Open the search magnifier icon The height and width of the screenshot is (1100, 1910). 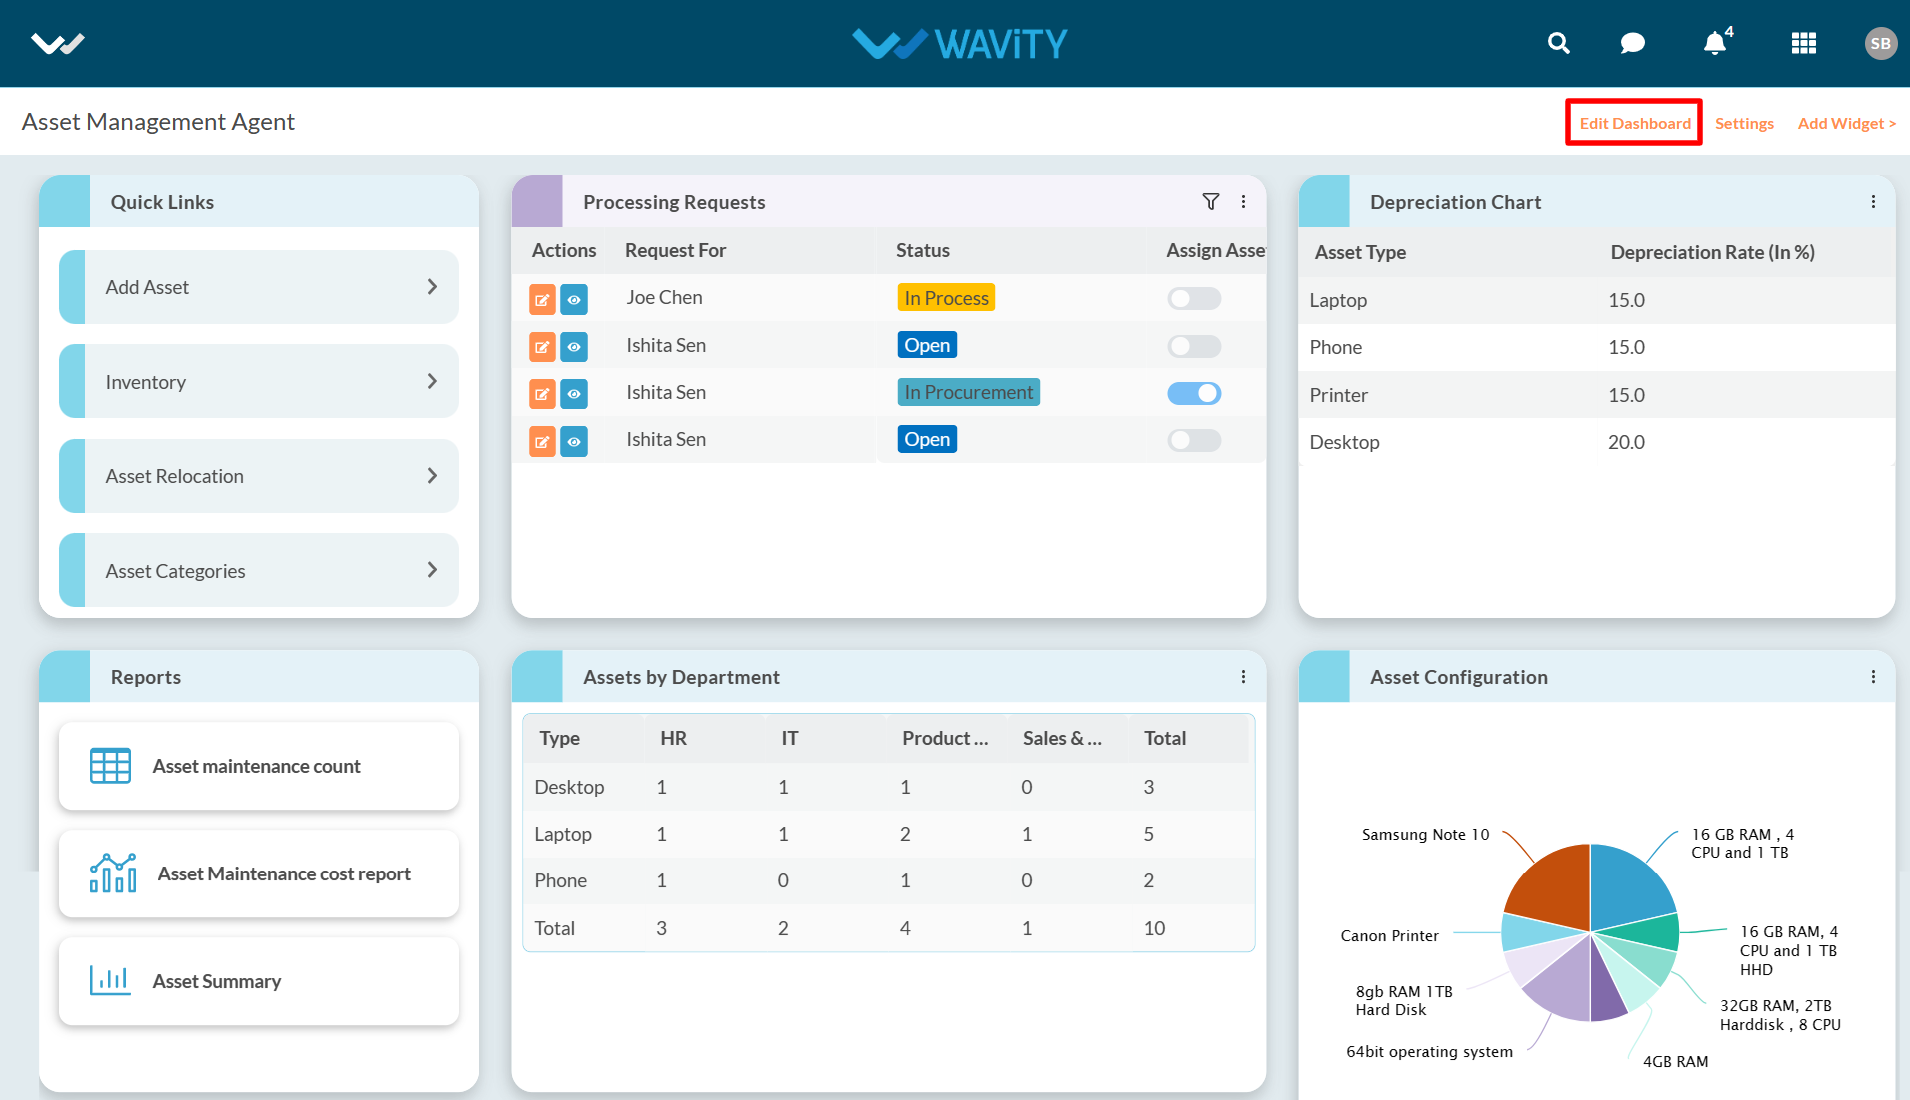[x=1558, y=43]
